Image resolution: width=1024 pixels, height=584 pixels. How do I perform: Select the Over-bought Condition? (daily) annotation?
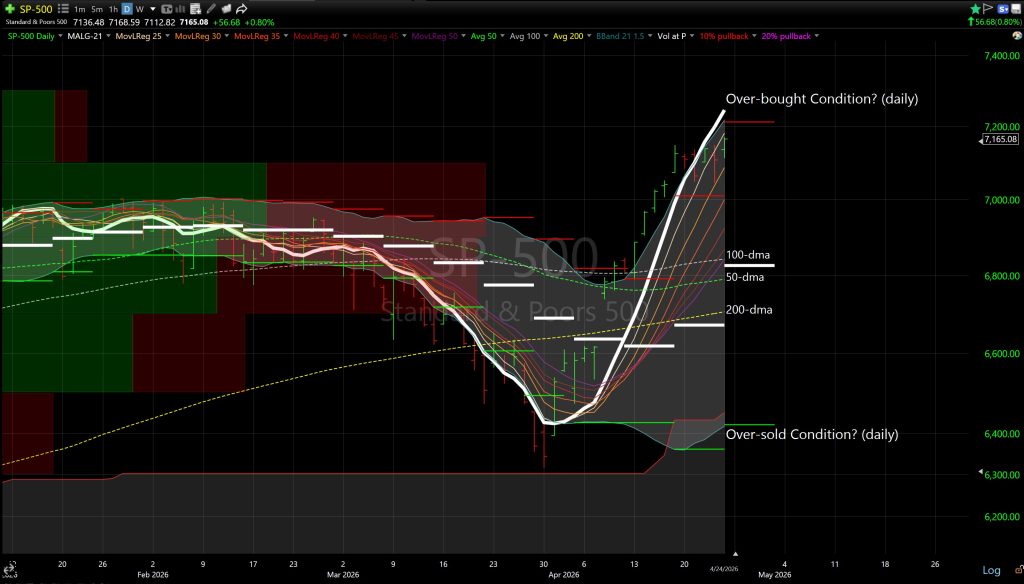[x=822, y=99]
